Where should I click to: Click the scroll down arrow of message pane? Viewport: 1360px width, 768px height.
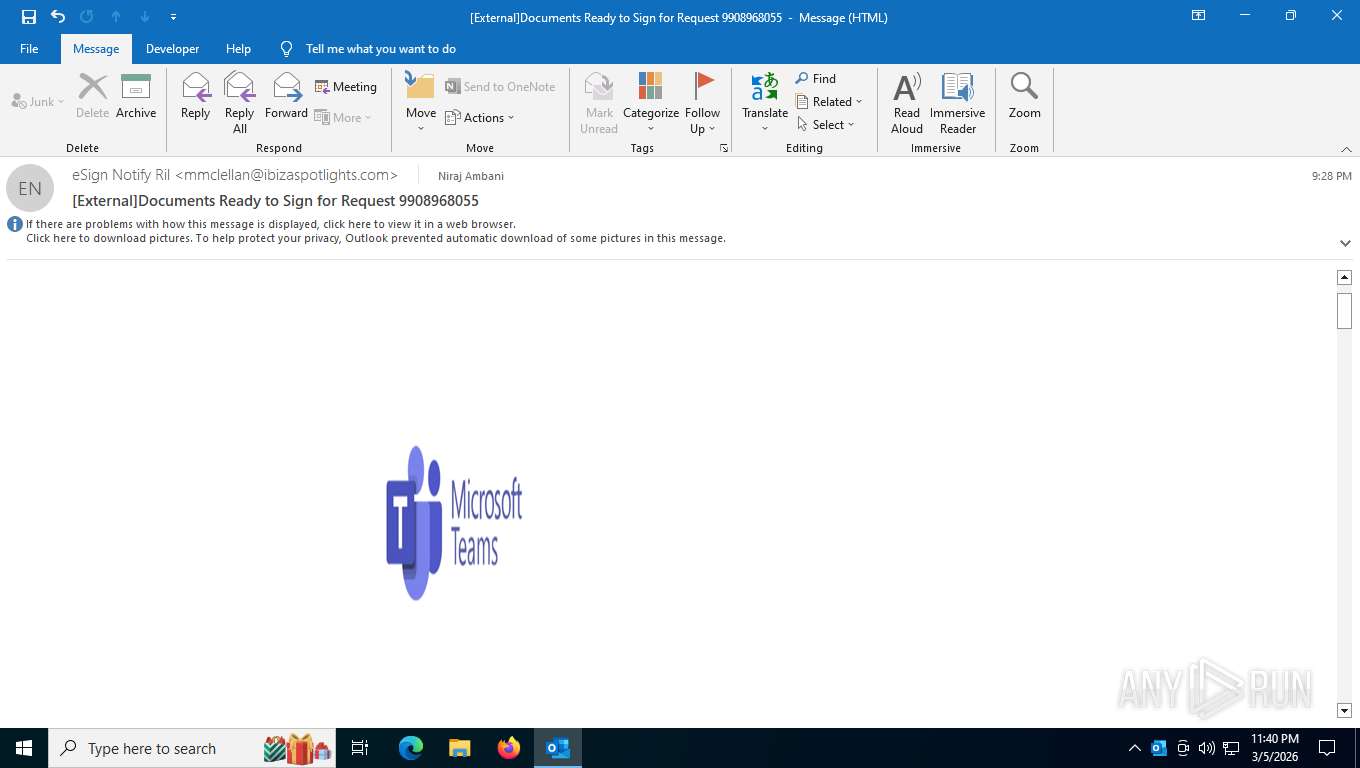pos(1344,710)
